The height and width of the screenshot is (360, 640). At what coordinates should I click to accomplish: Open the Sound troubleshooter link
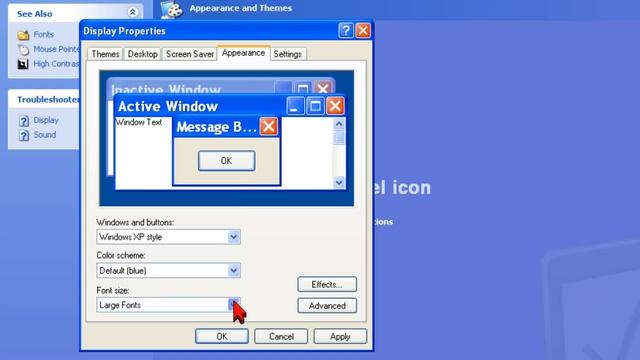coord(45,135)
